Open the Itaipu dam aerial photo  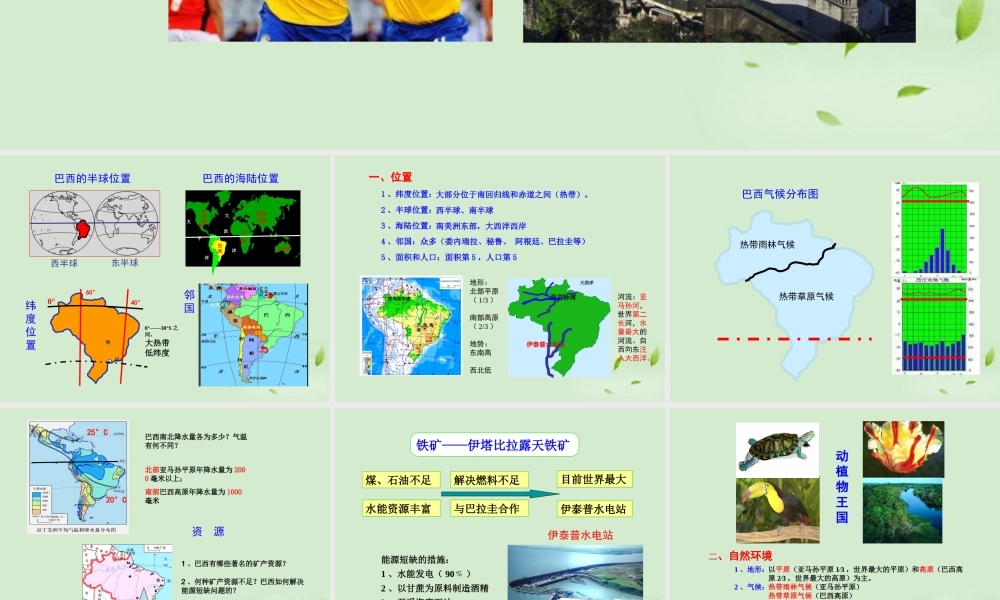[575, 573]
